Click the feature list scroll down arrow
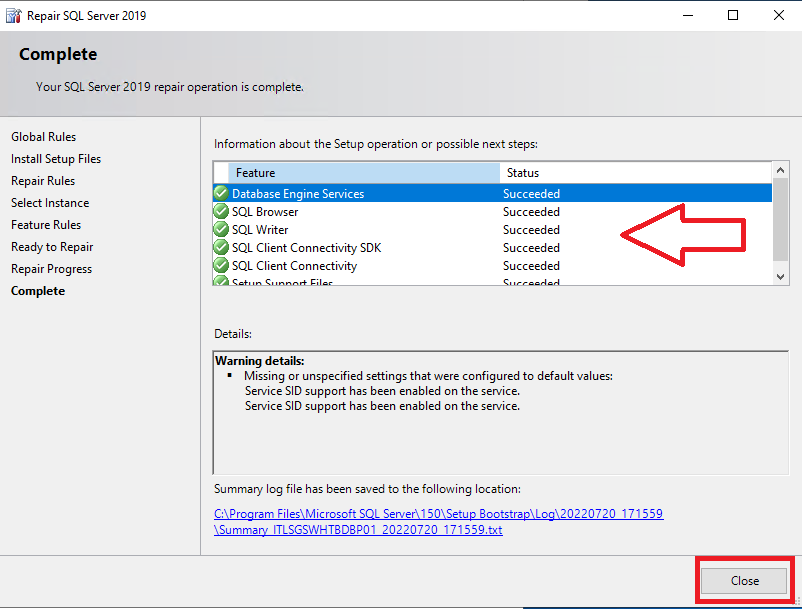Screen dimensions: 802x609 780,277
